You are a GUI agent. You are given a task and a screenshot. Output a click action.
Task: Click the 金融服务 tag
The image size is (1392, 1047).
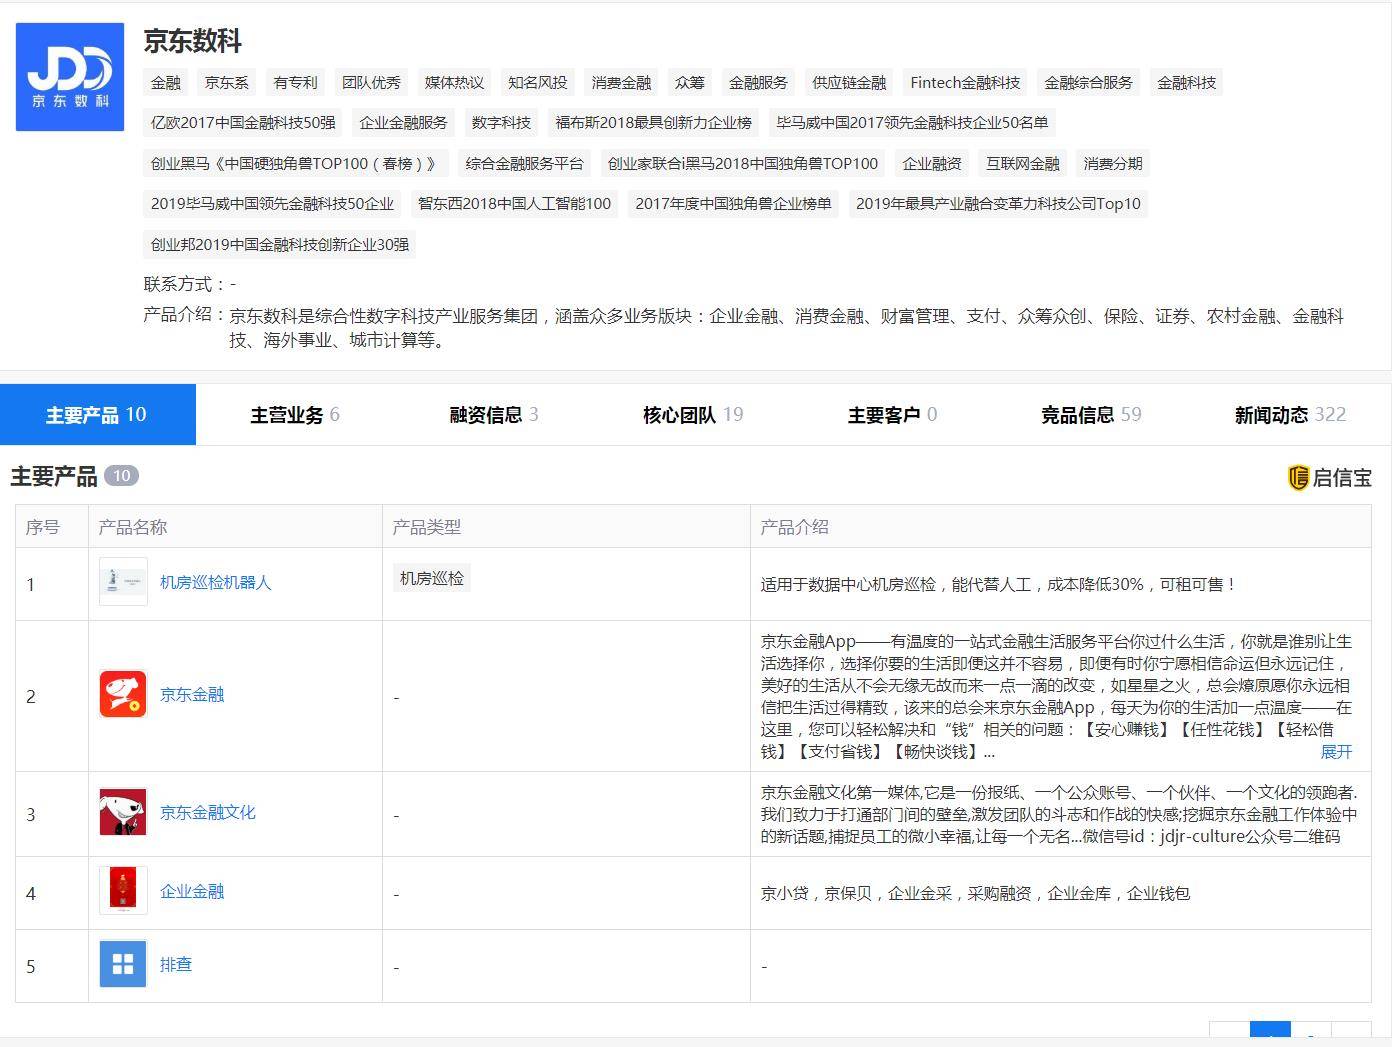tap(758, 82)
